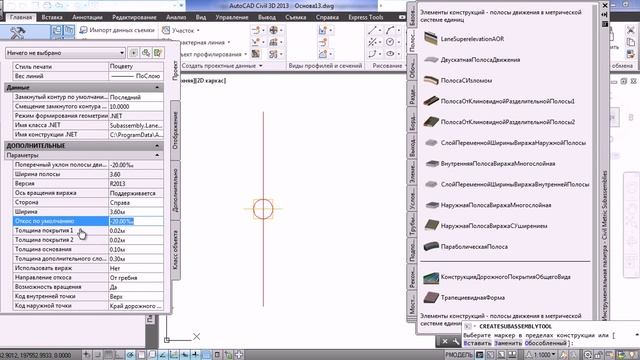Click the wrench customize icon on command line
Viewport: 640px width, 360px height.
click(456, 341)
